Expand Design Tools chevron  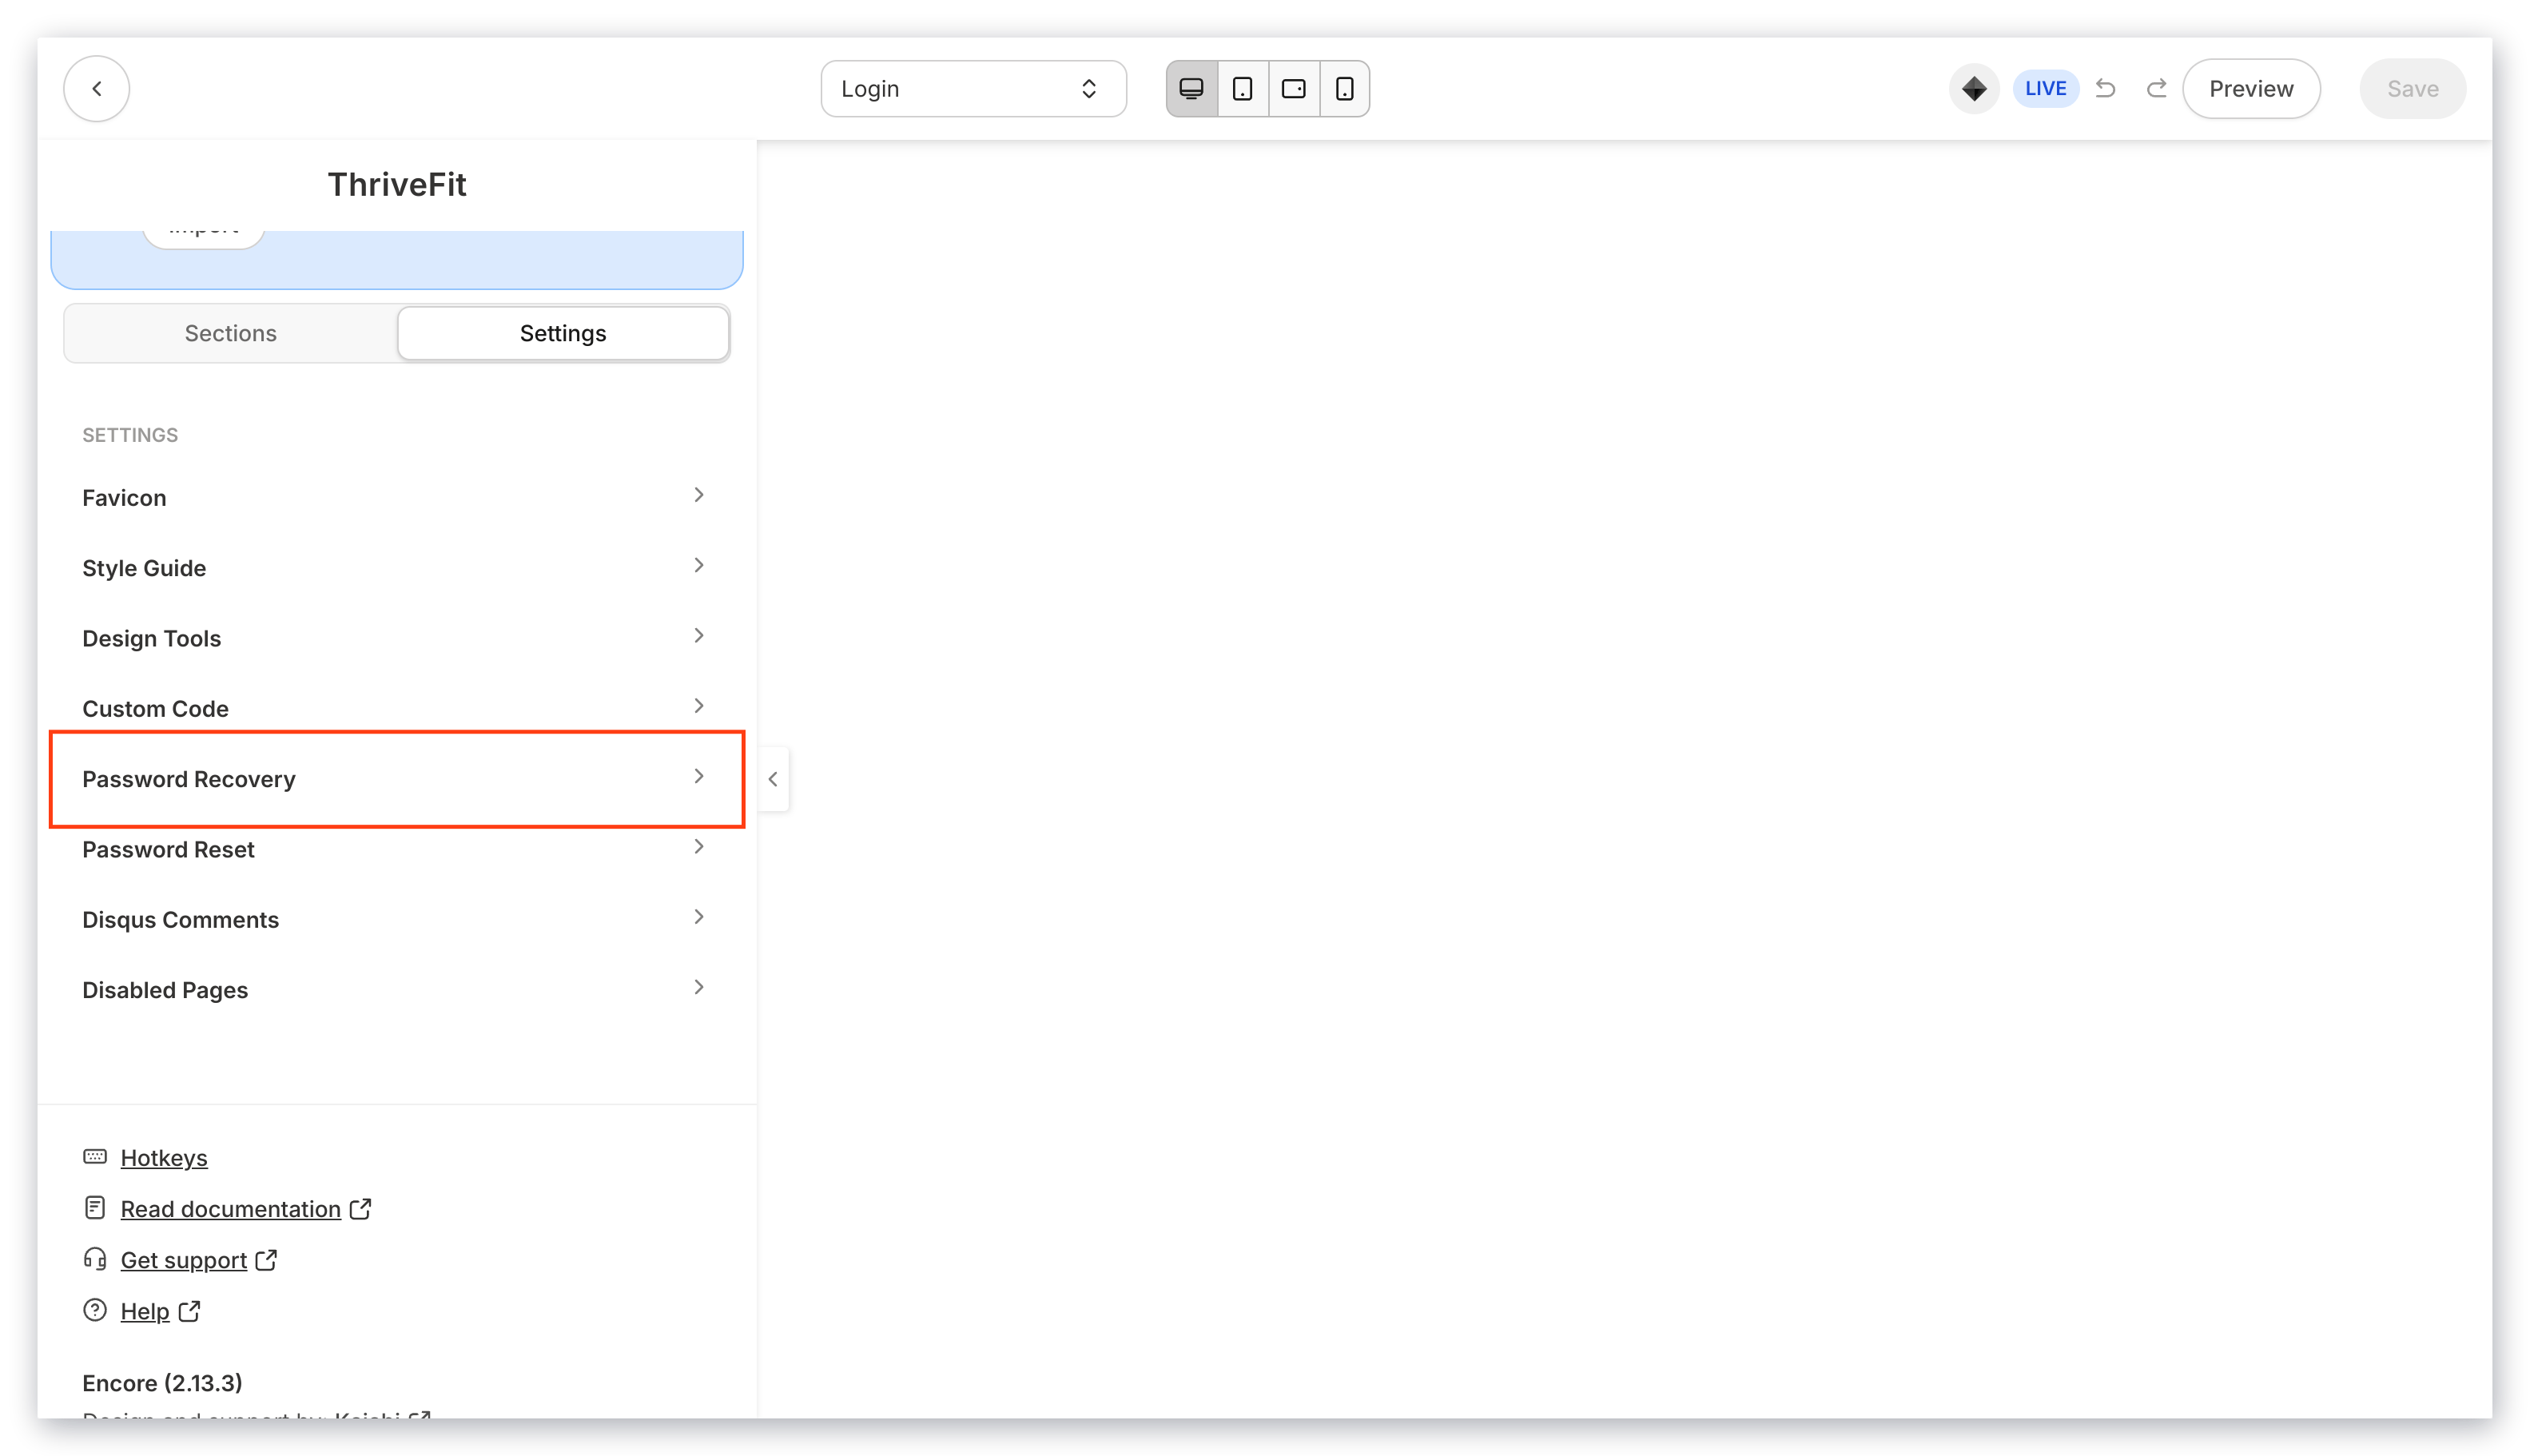click(x=699, y=635)
